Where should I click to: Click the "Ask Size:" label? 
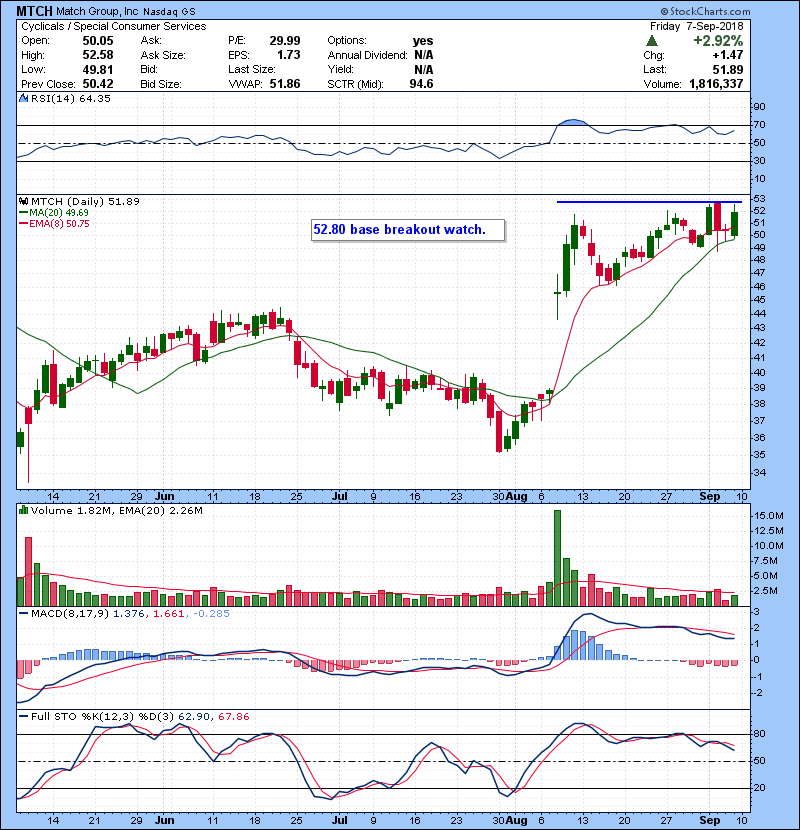click(163, 55)
